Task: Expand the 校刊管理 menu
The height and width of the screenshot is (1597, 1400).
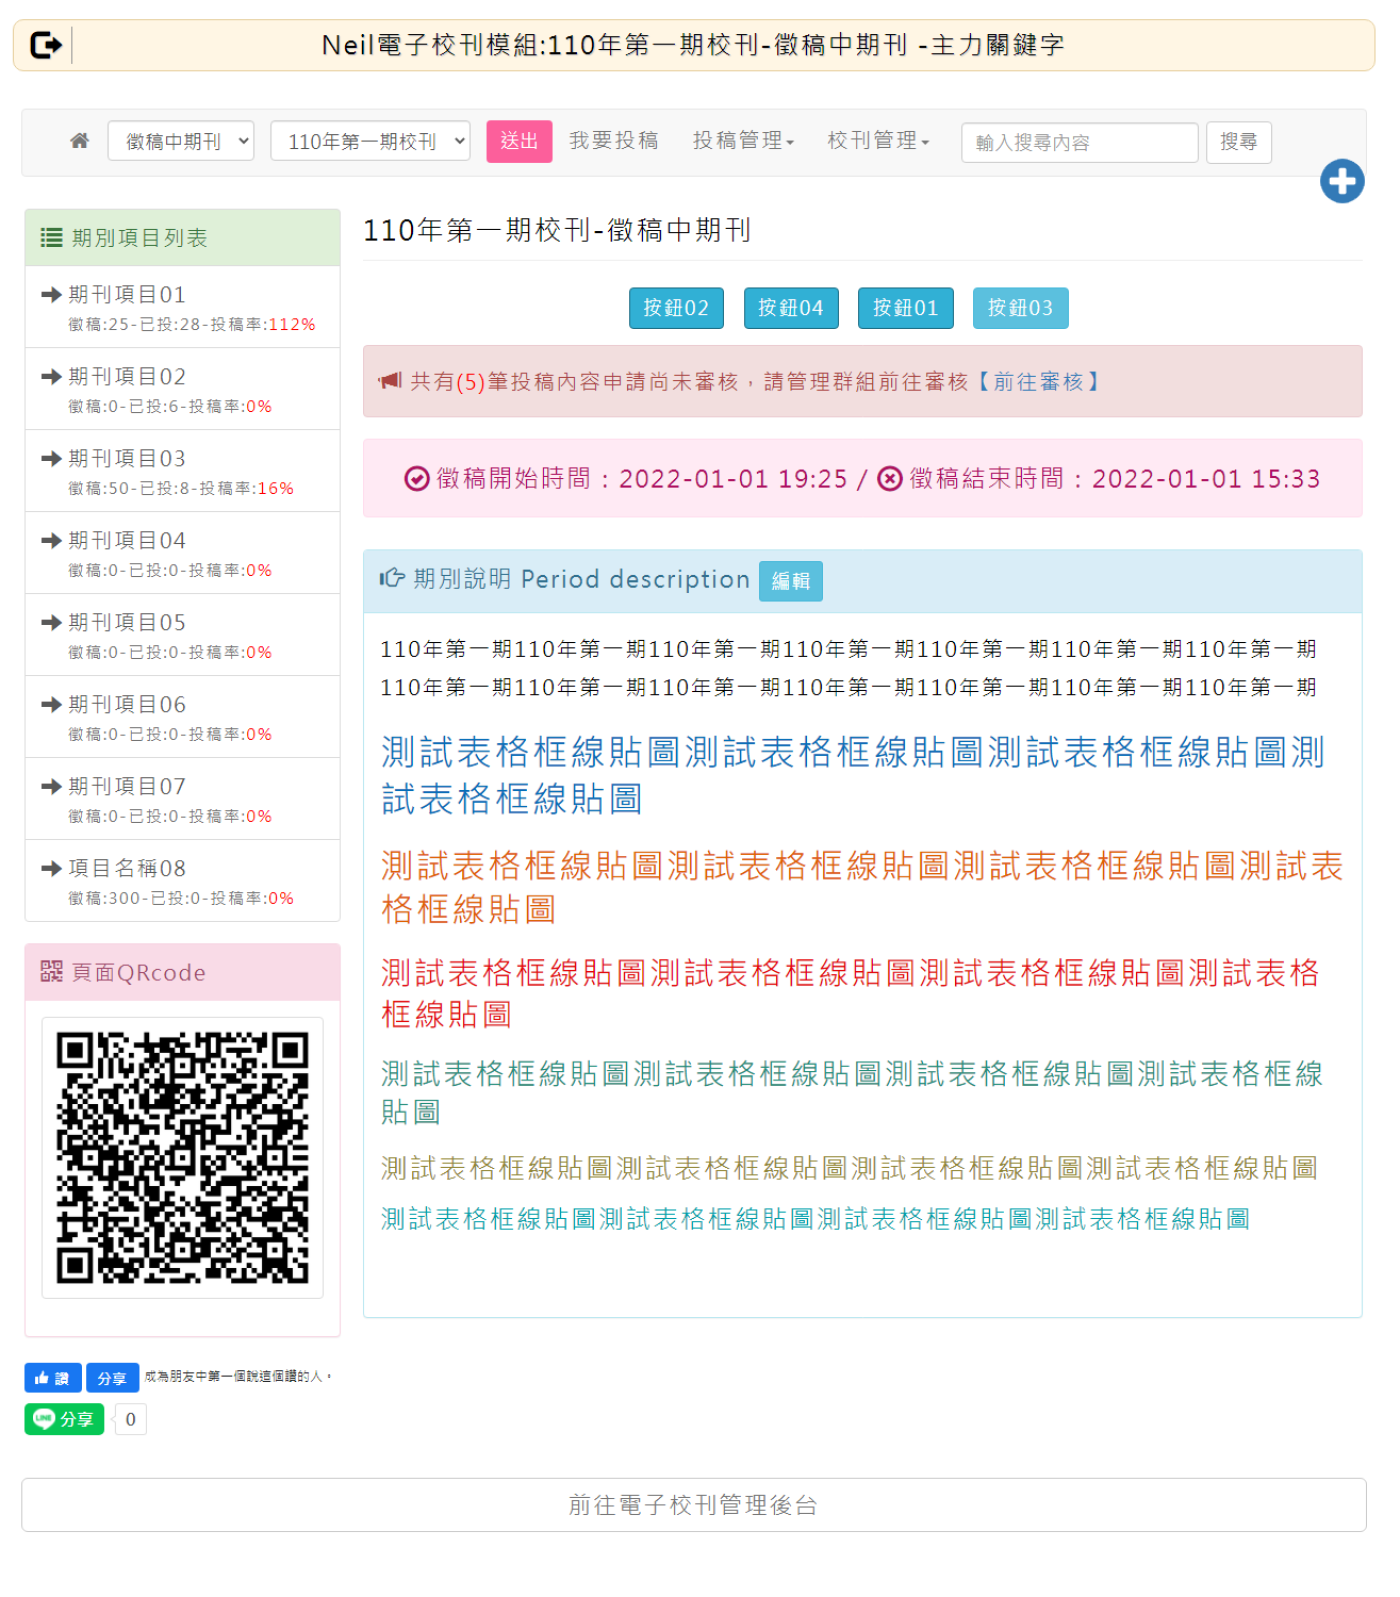Action: click(x=877, y=141)
